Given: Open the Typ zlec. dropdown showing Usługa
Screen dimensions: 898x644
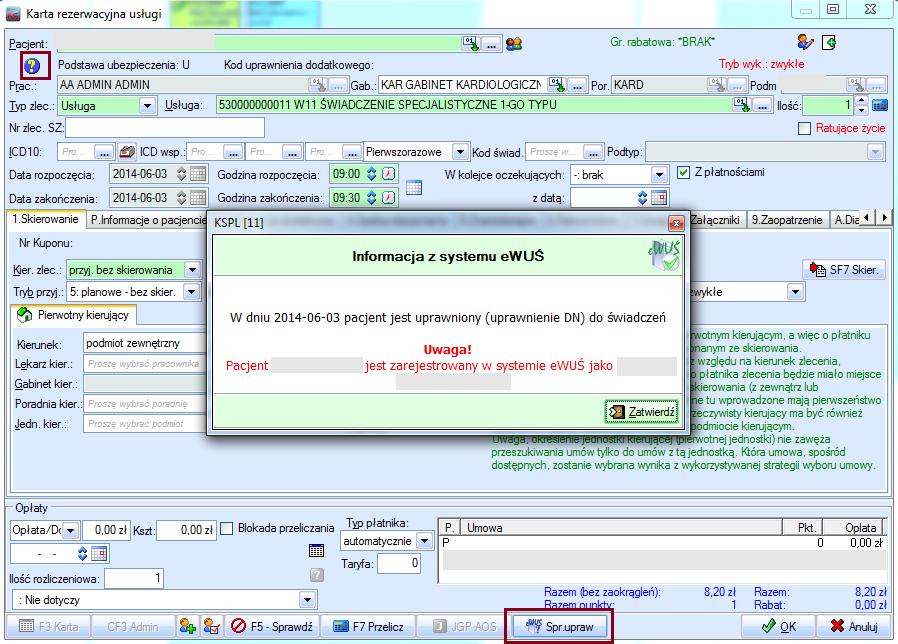Looking at the screenshot, I should pyautogui.click(x=147, y=105).
